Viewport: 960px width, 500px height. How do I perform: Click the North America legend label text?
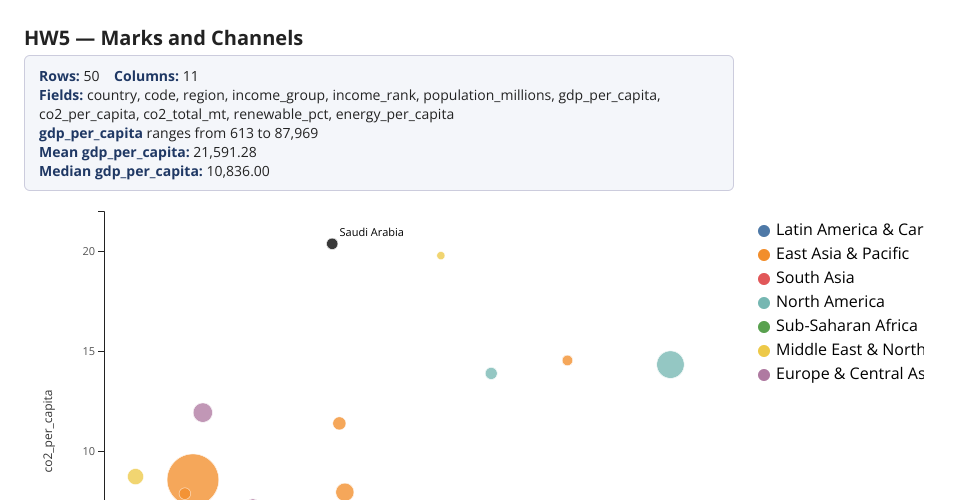[830, 302]
